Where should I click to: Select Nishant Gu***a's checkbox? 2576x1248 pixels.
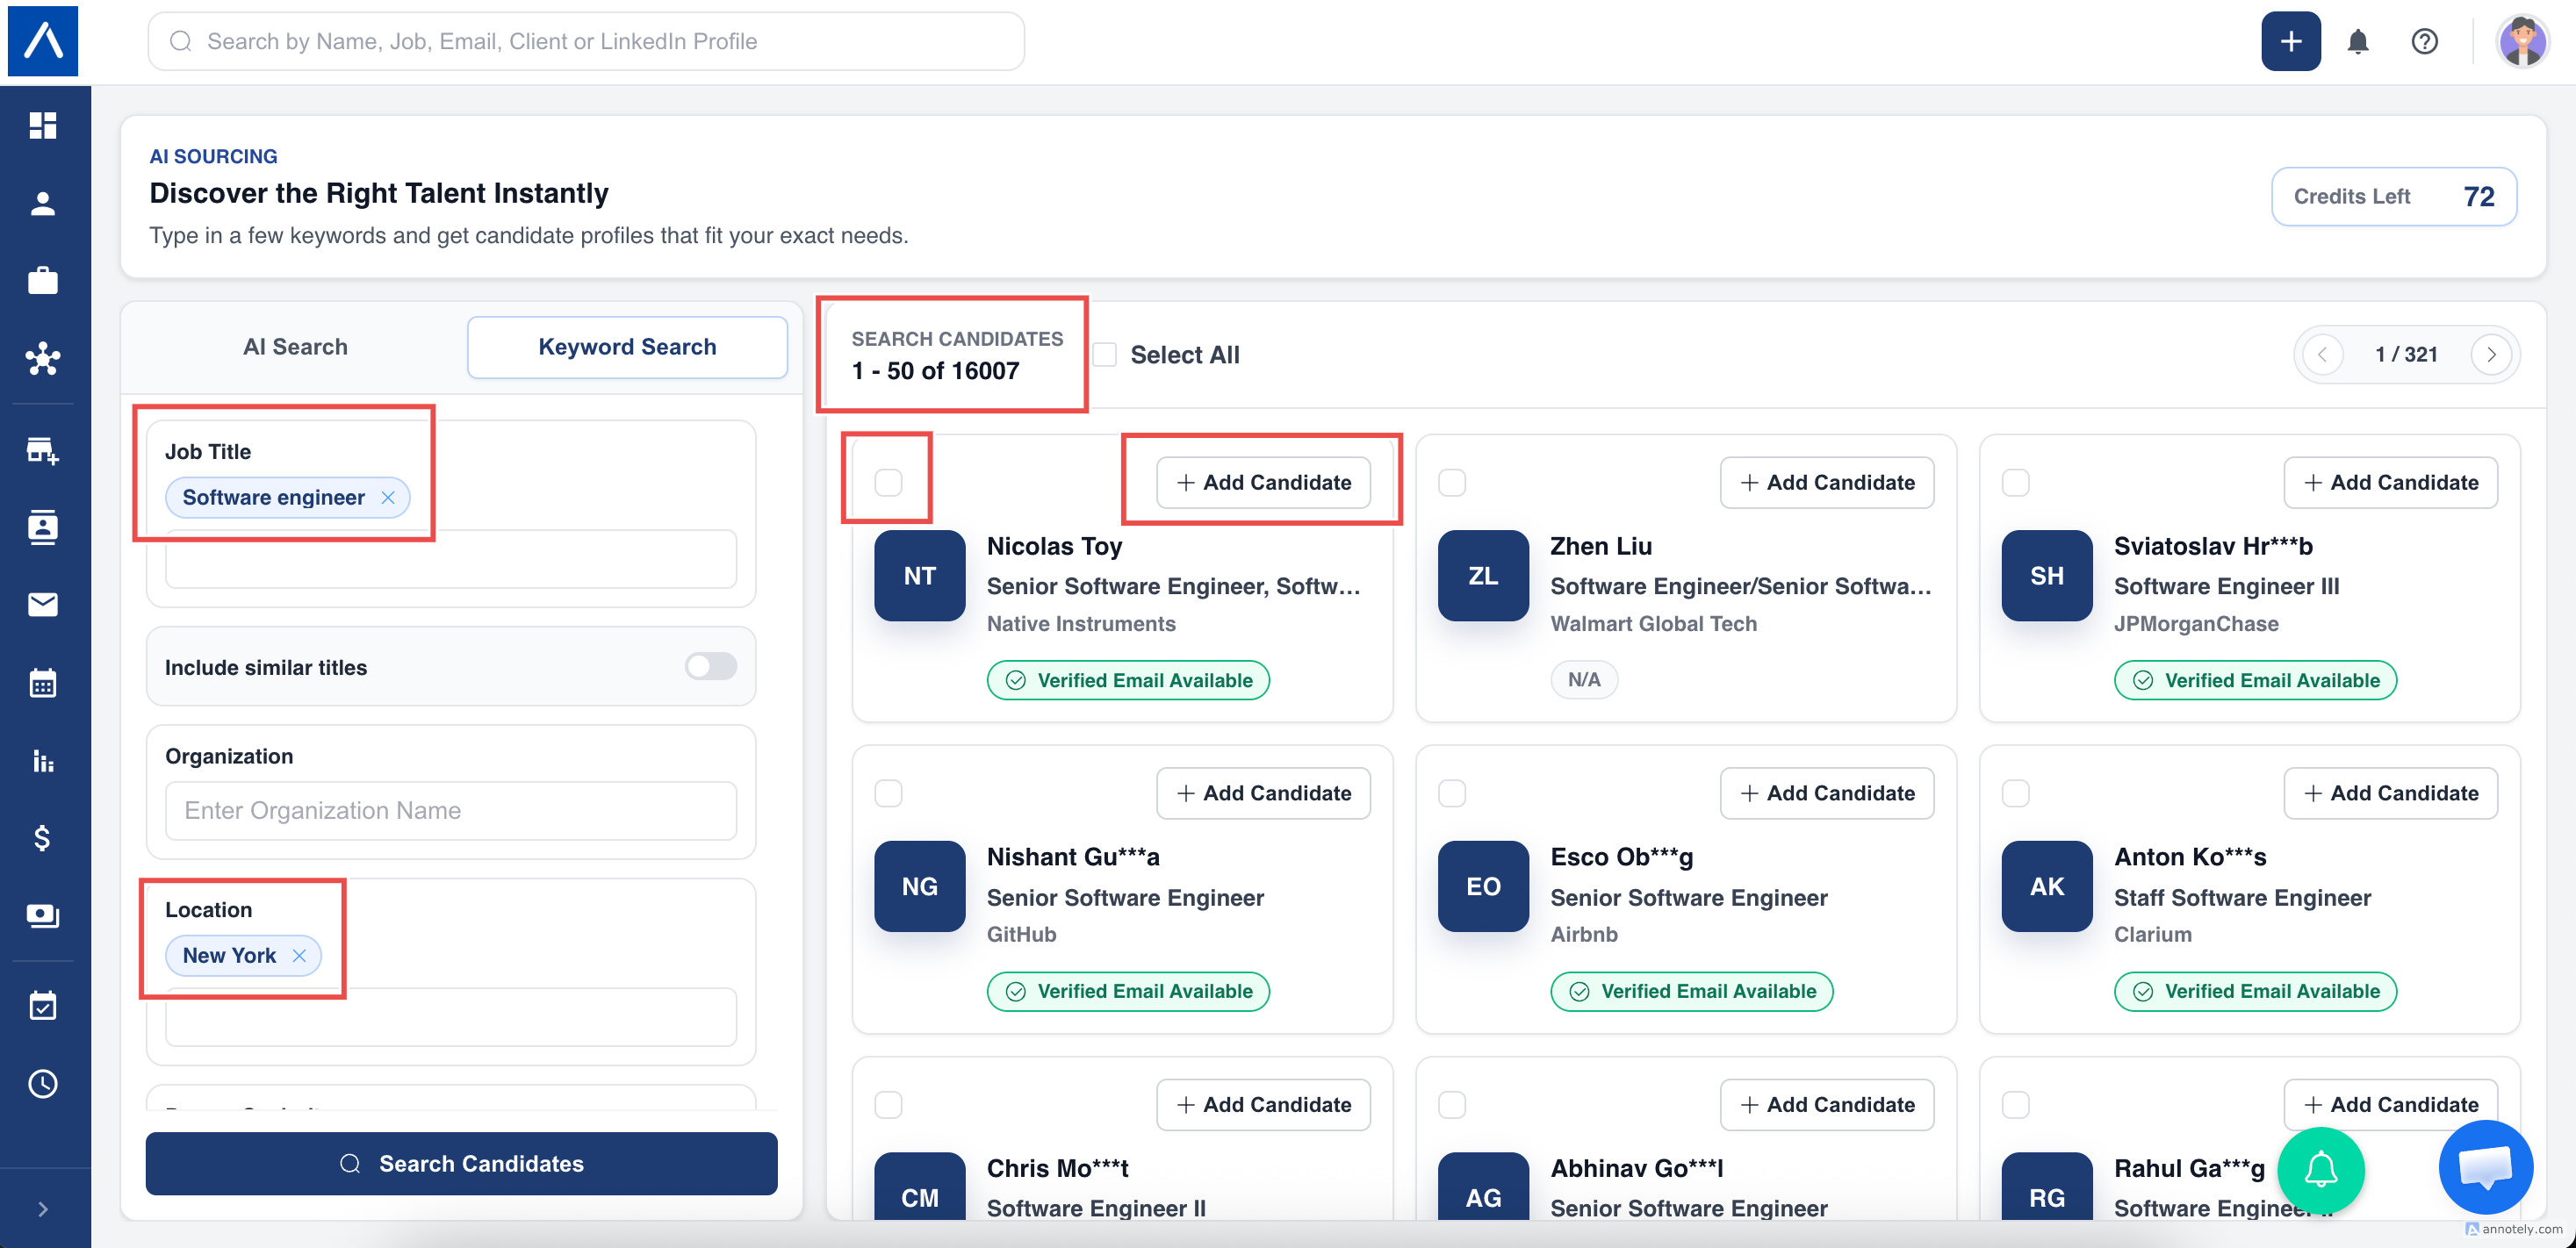pos(888,793)
